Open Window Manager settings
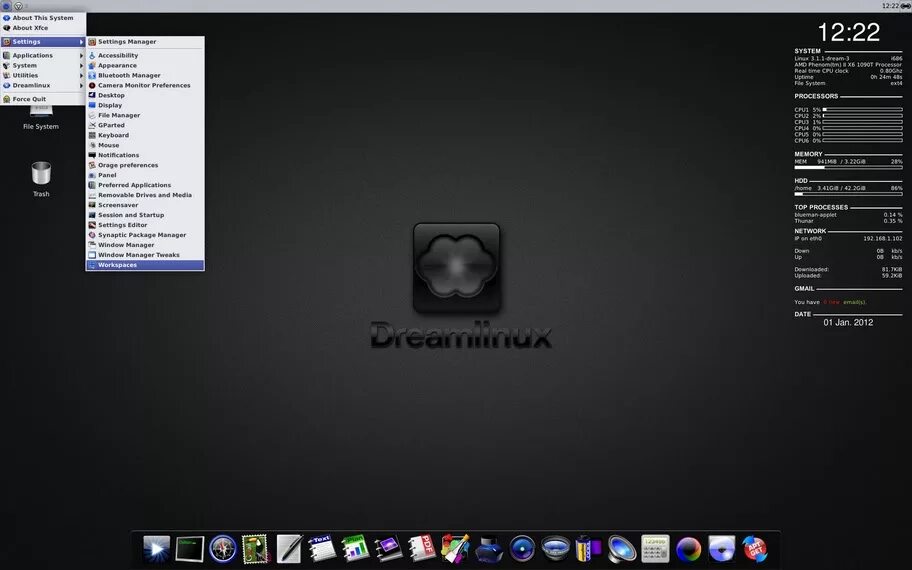Screen dimensions: 912x570 [145, 245]
